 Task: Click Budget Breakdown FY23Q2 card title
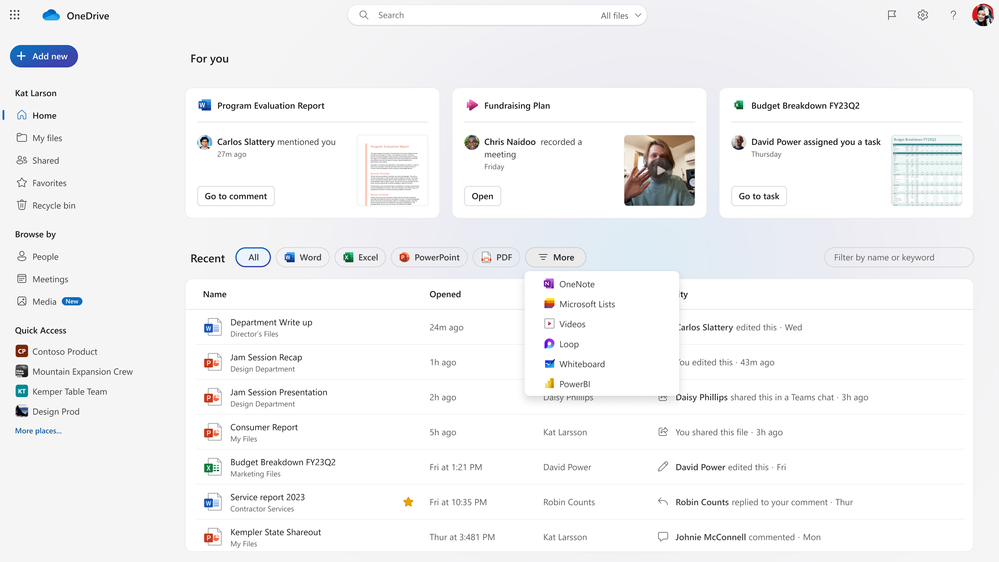805,106
